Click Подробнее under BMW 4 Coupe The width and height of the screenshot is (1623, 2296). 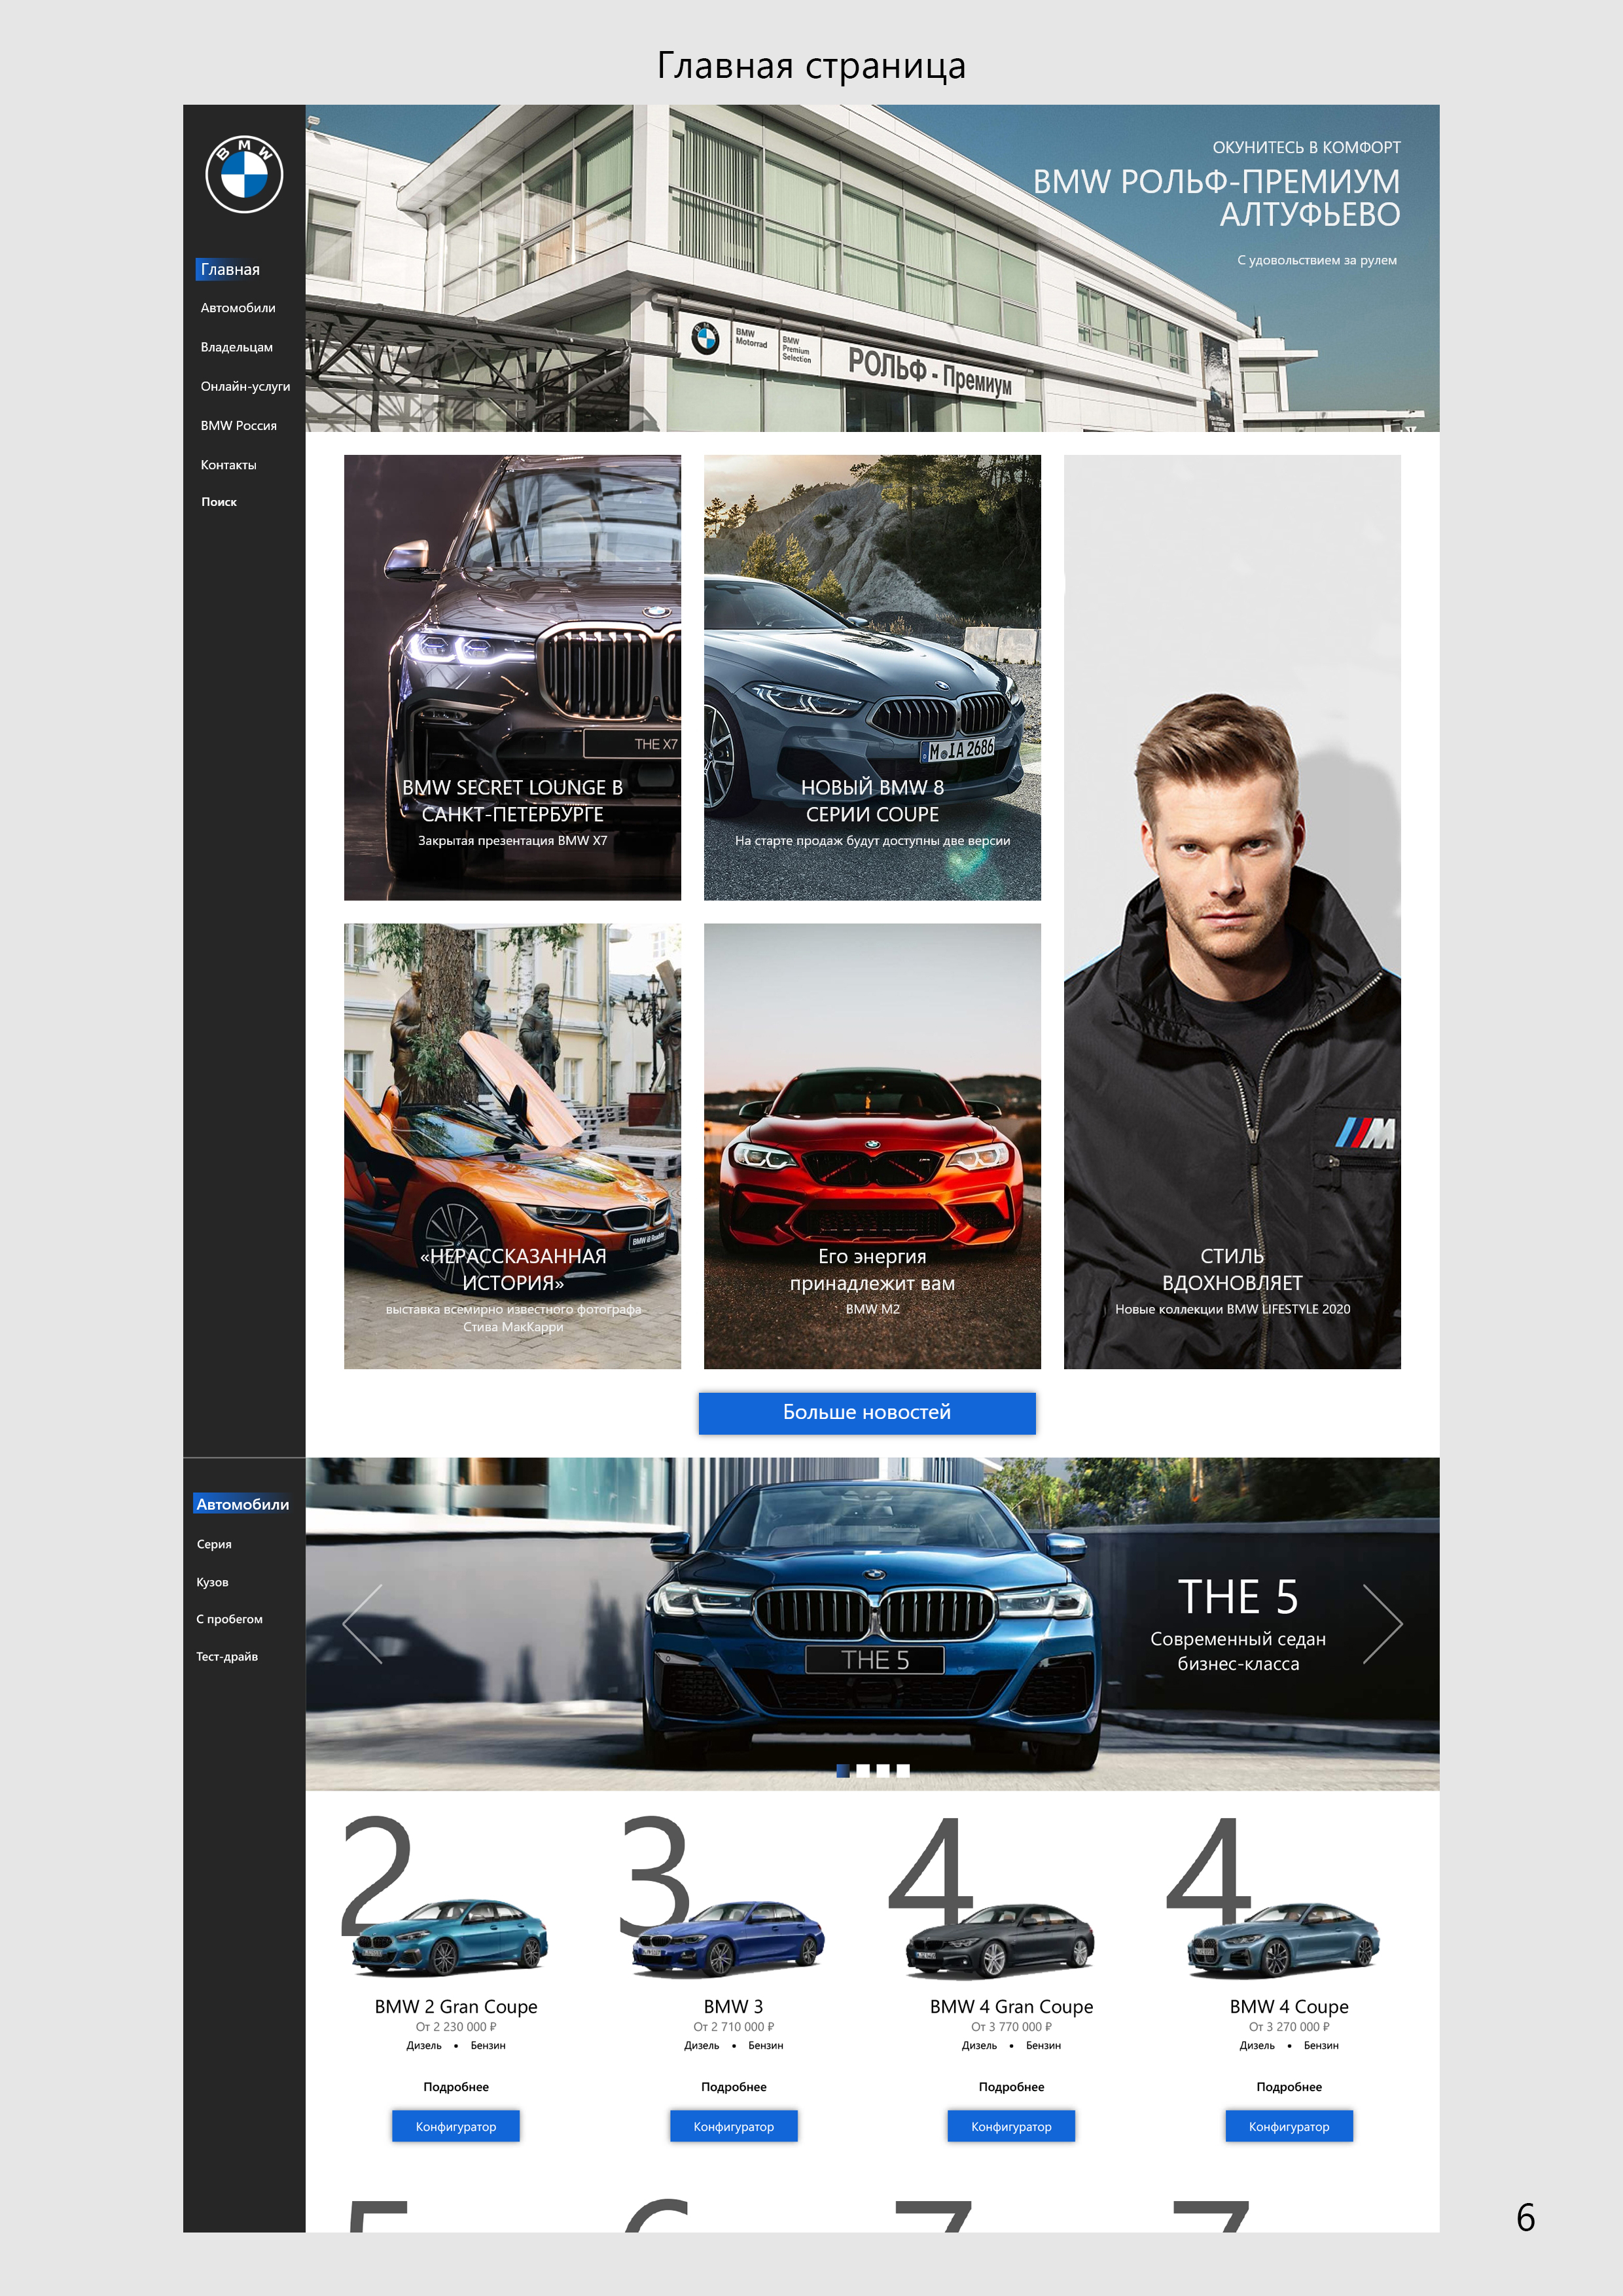click(1289, 2087)
